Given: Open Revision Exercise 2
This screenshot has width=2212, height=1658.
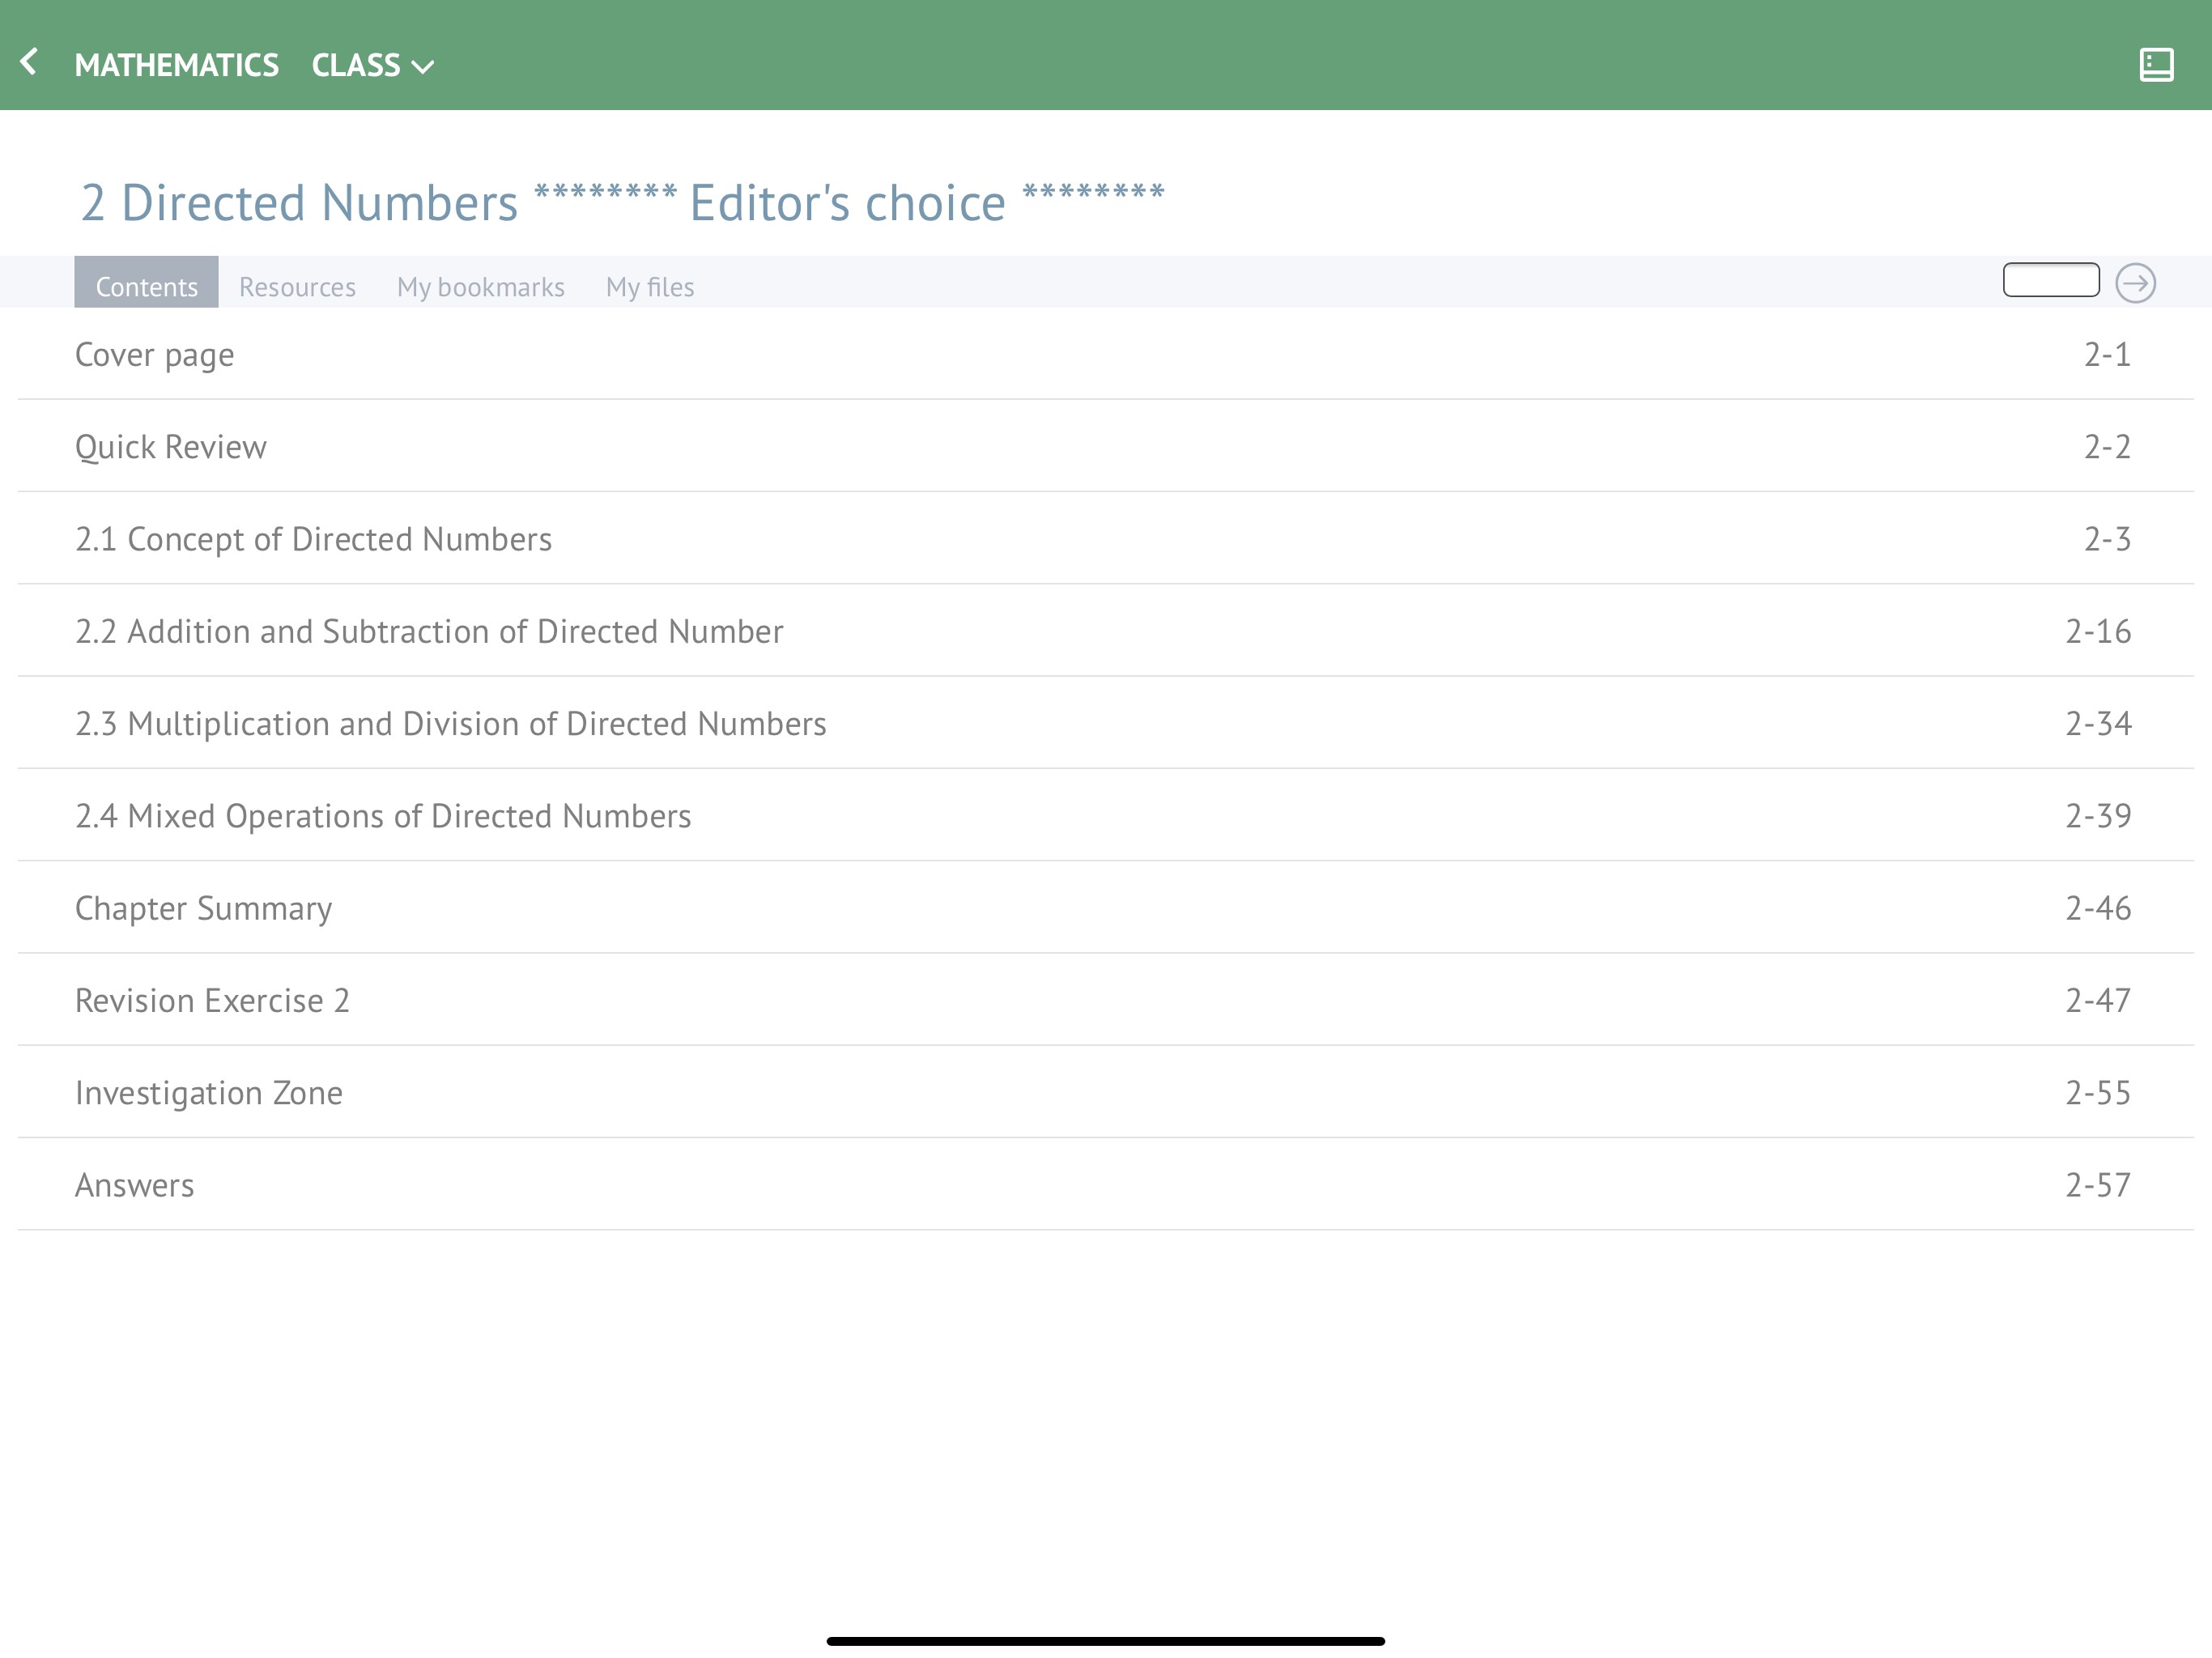Looking at the screenshot, I should [212, 1001].
